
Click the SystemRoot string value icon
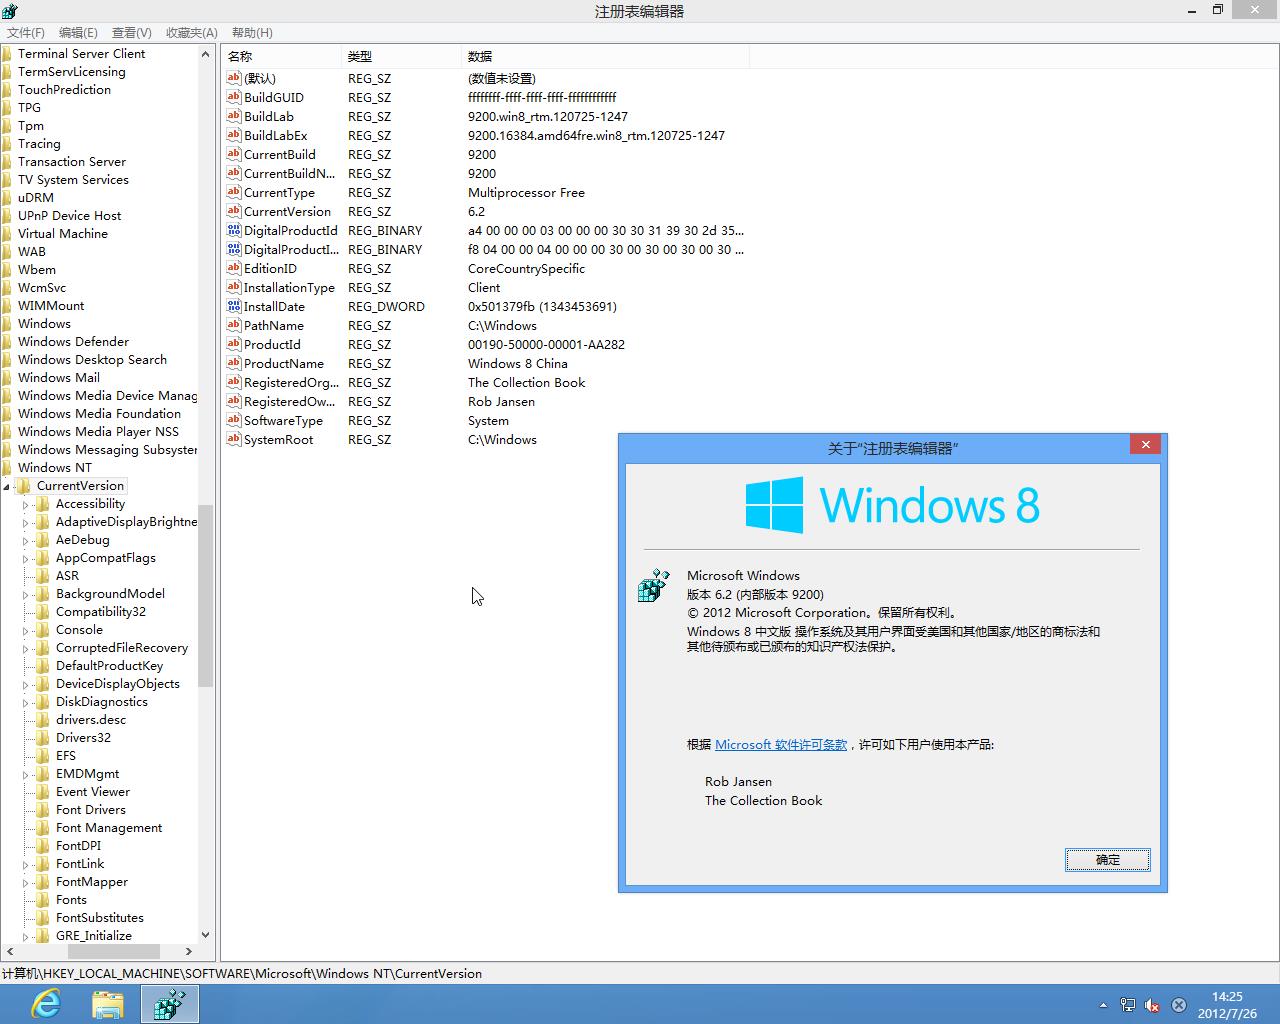click(234, 439)
